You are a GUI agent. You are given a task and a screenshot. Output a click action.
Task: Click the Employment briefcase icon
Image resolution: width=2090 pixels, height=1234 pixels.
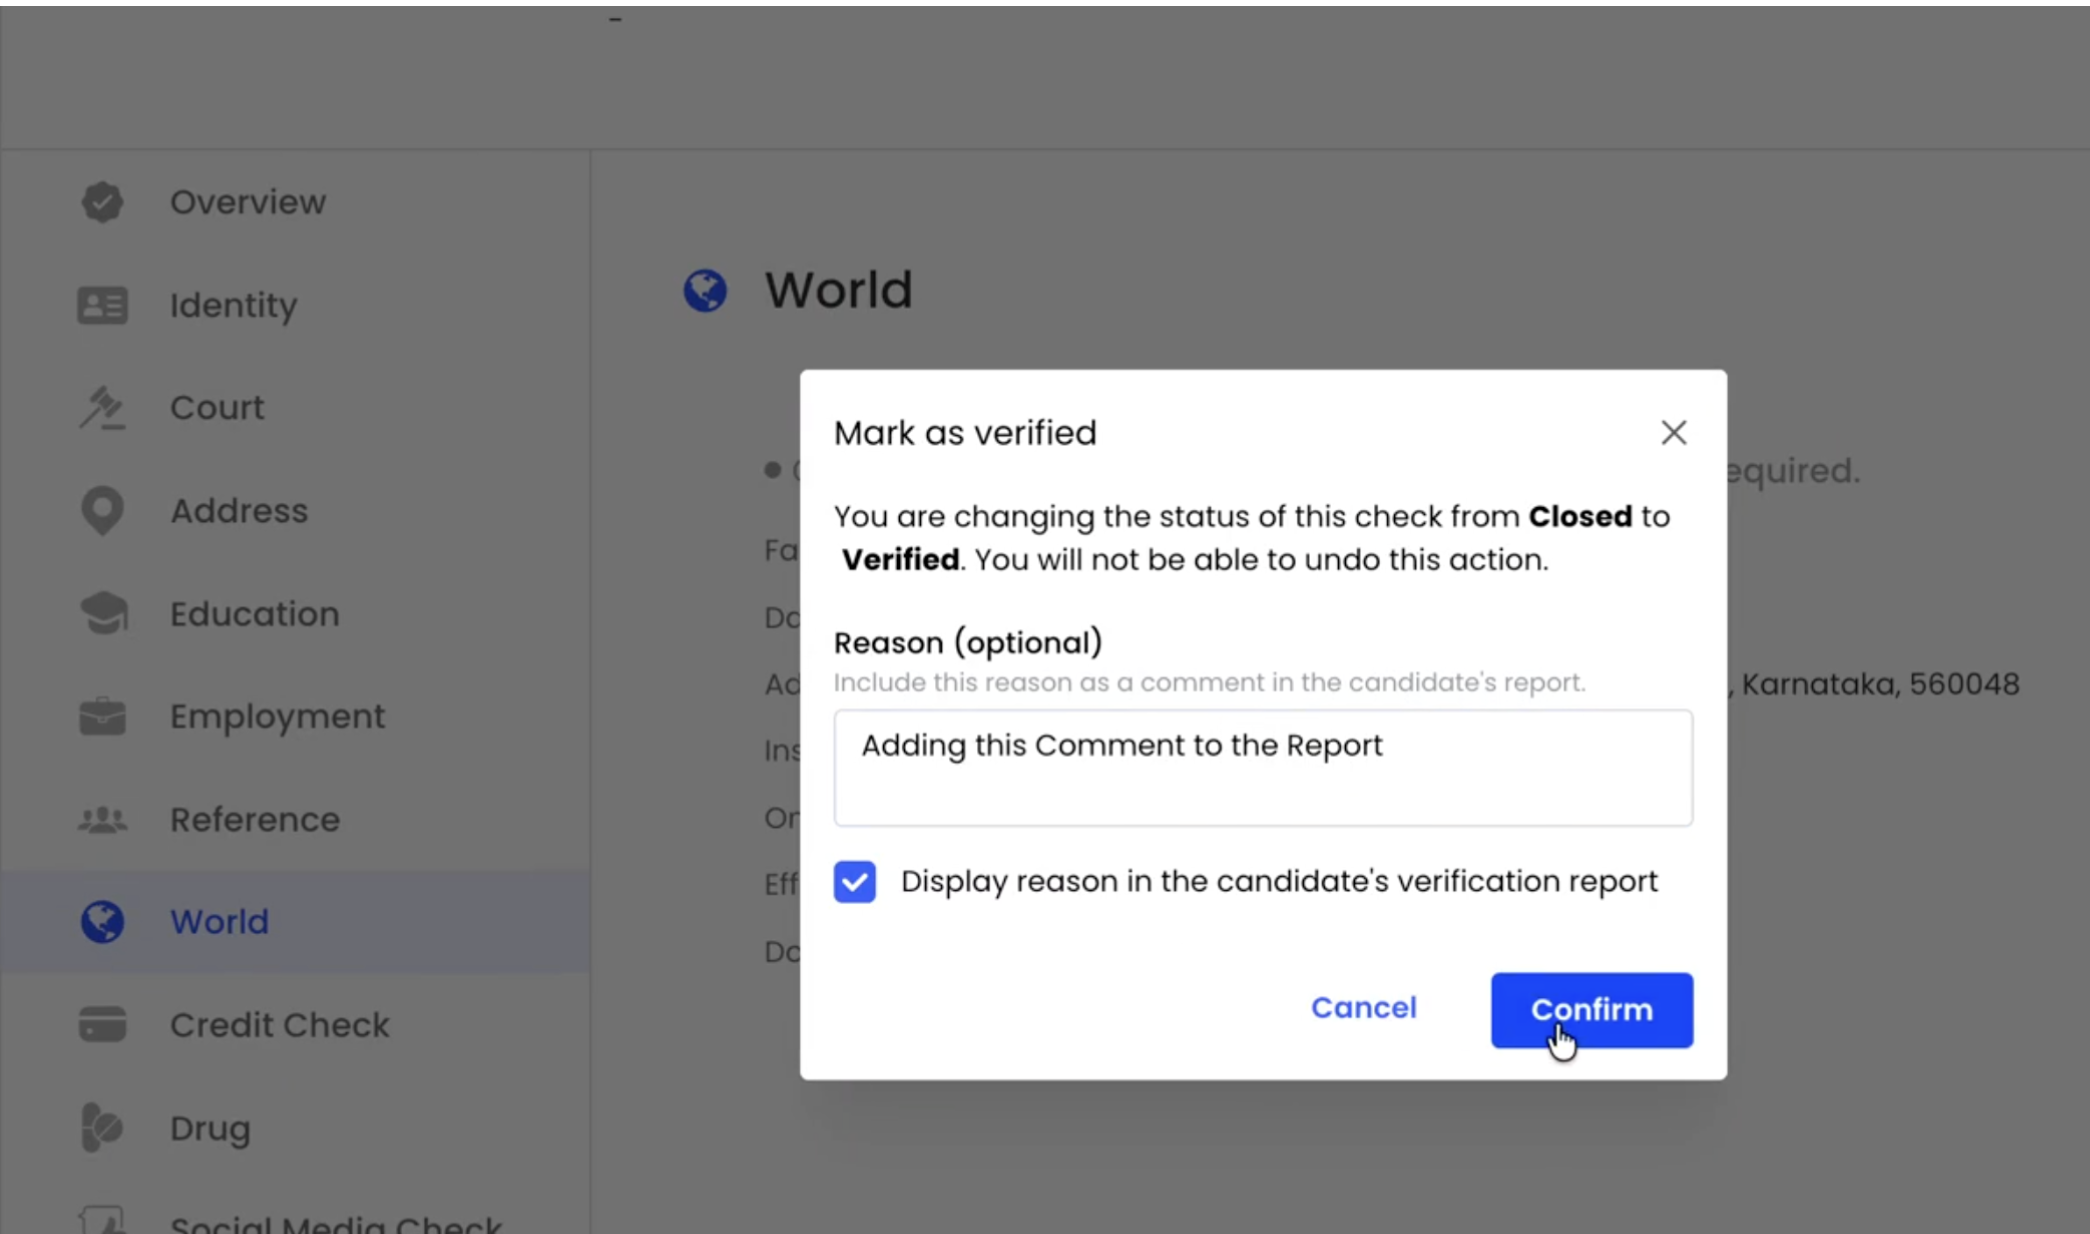102,716
